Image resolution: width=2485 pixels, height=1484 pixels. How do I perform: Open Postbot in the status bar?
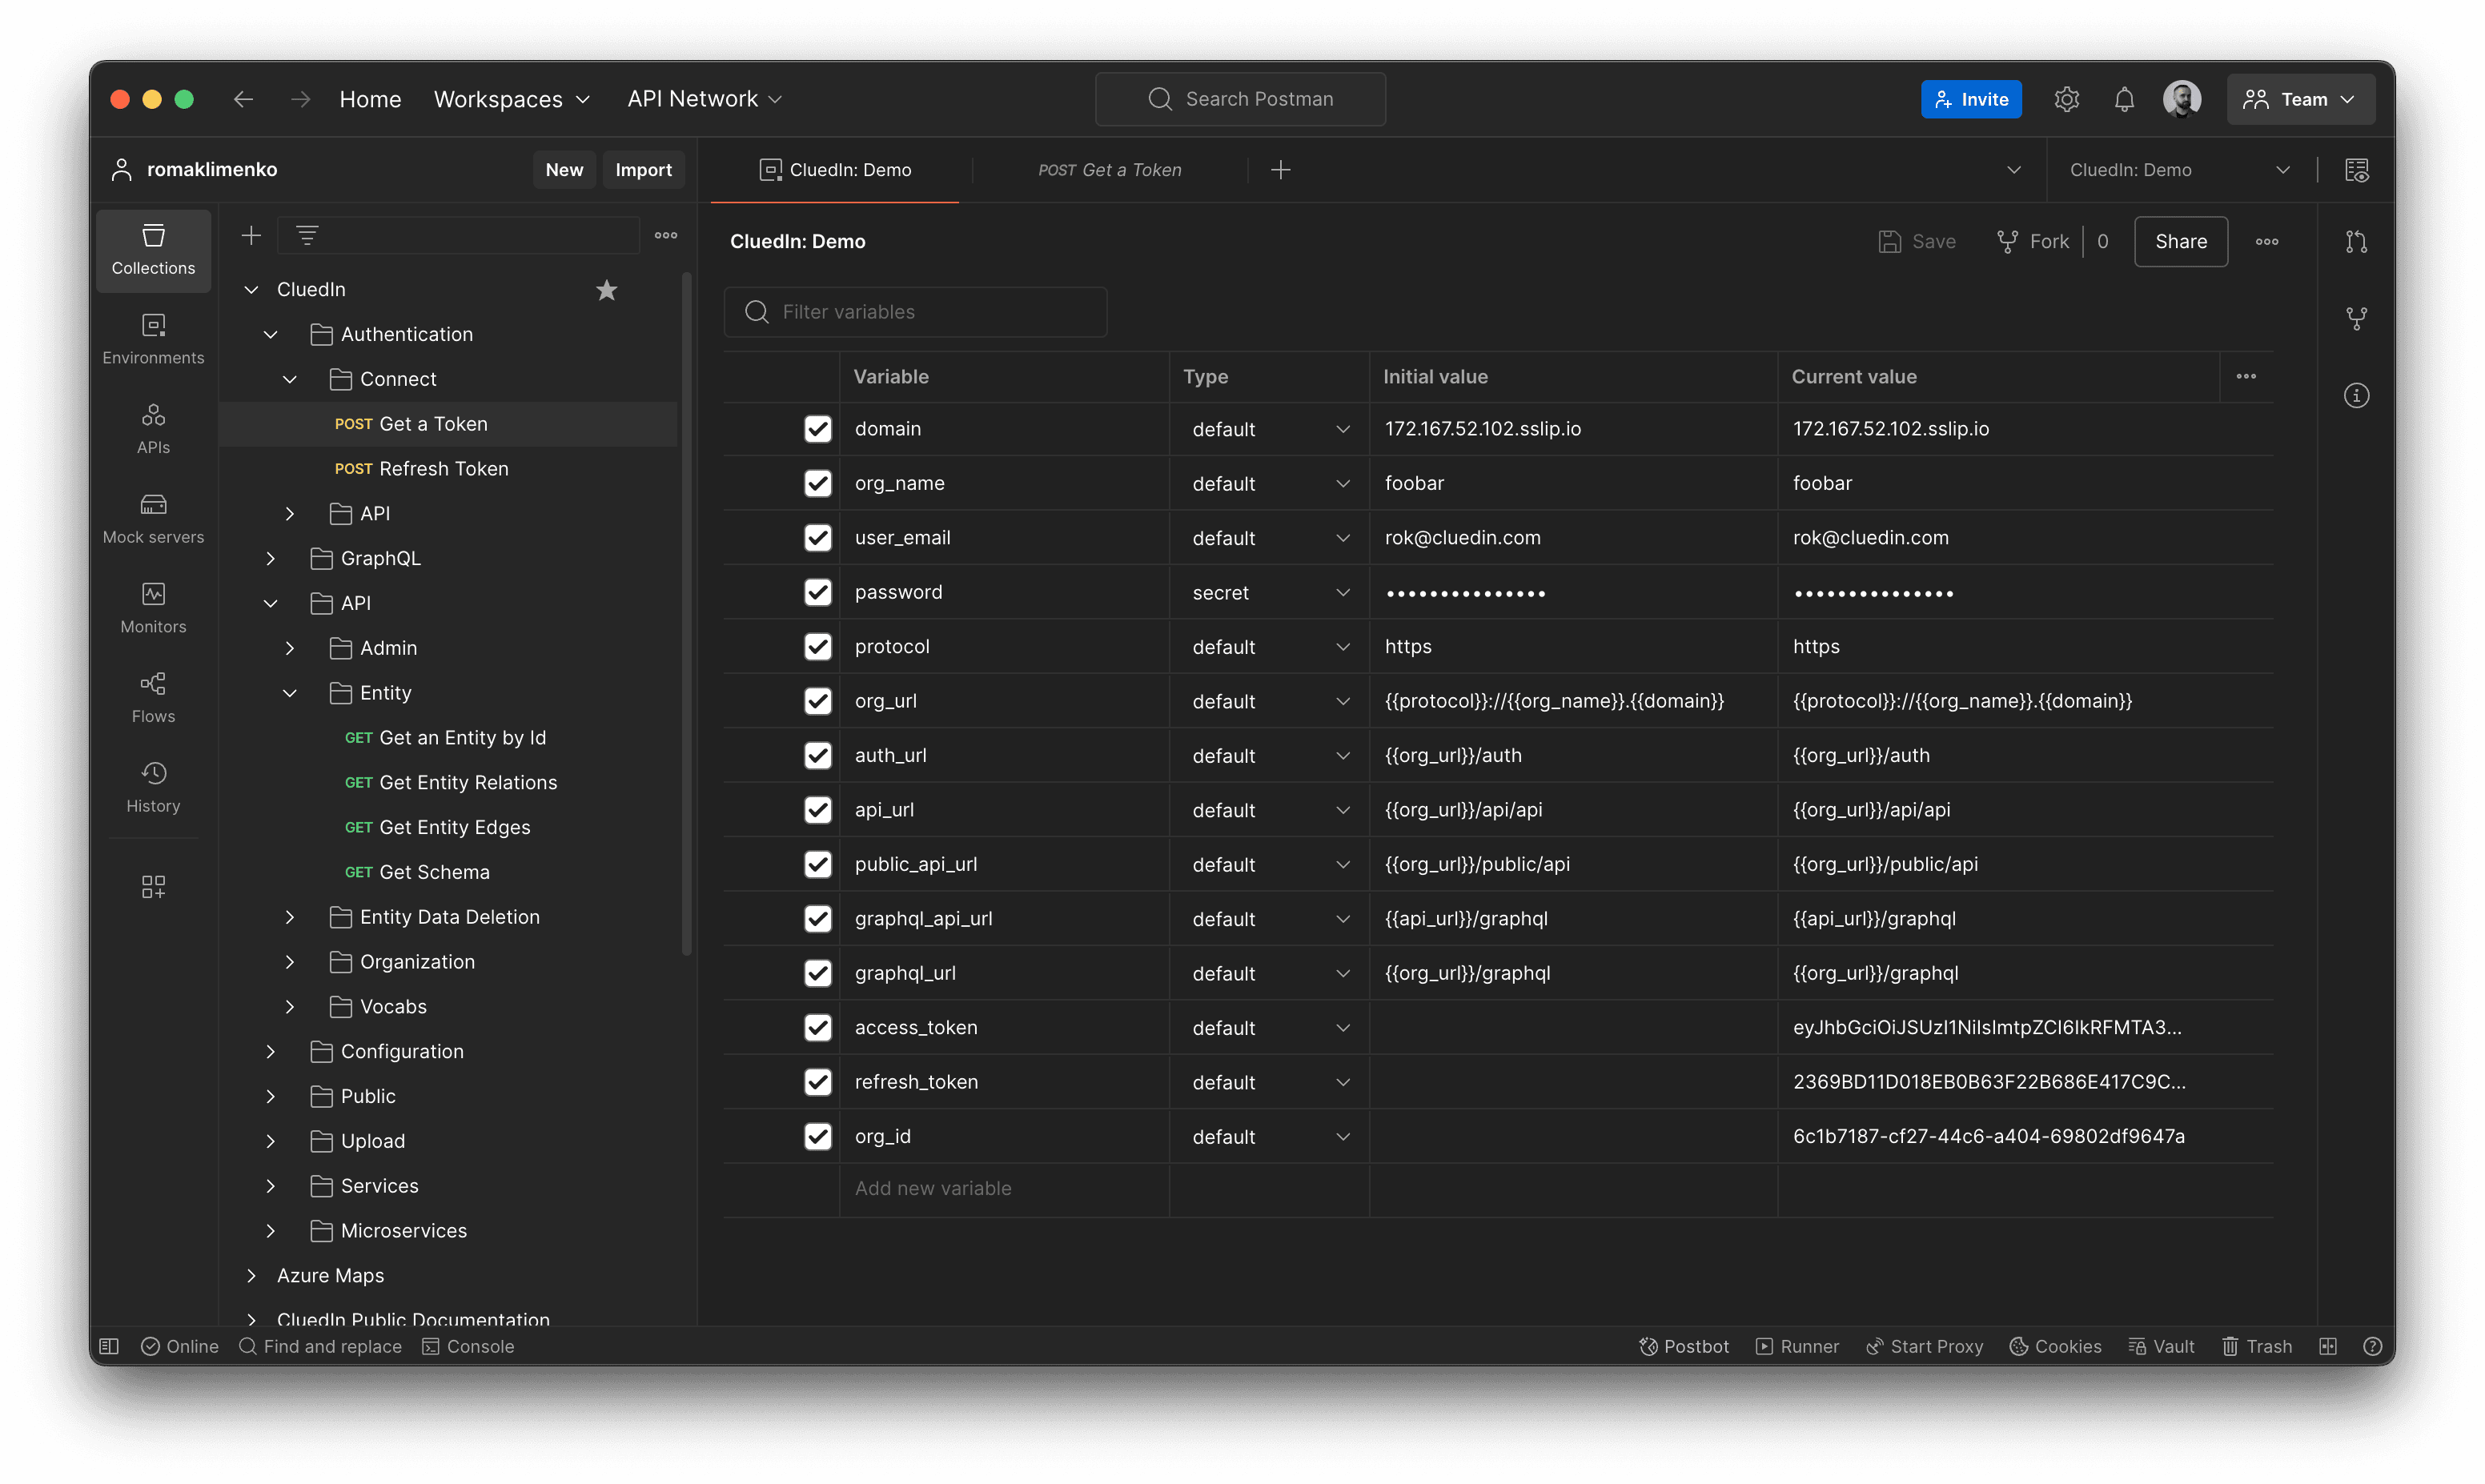[x=1684, y=1347]
